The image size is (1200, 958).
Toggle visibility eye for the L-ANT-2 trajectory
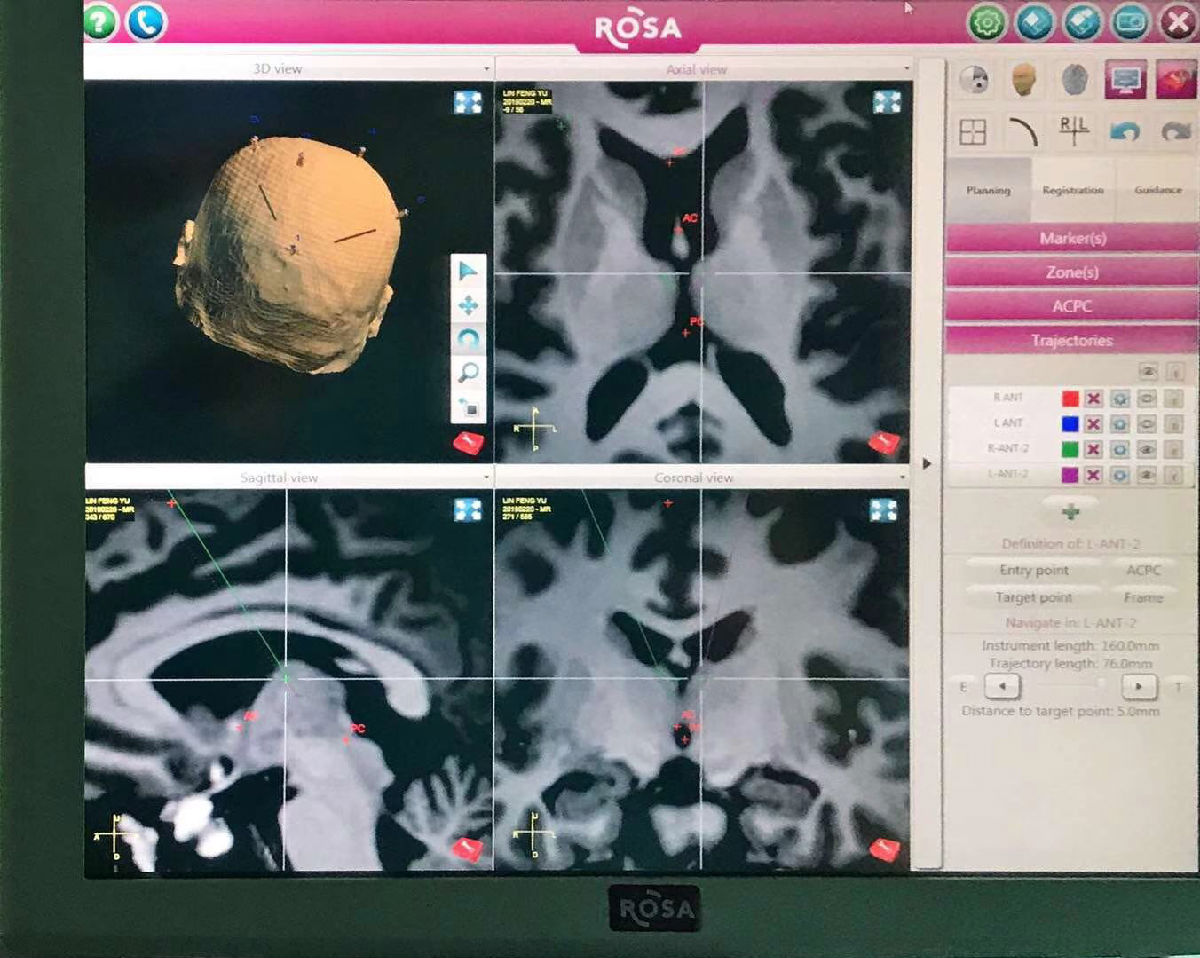pyautogui.click(x=1148, y=475)
